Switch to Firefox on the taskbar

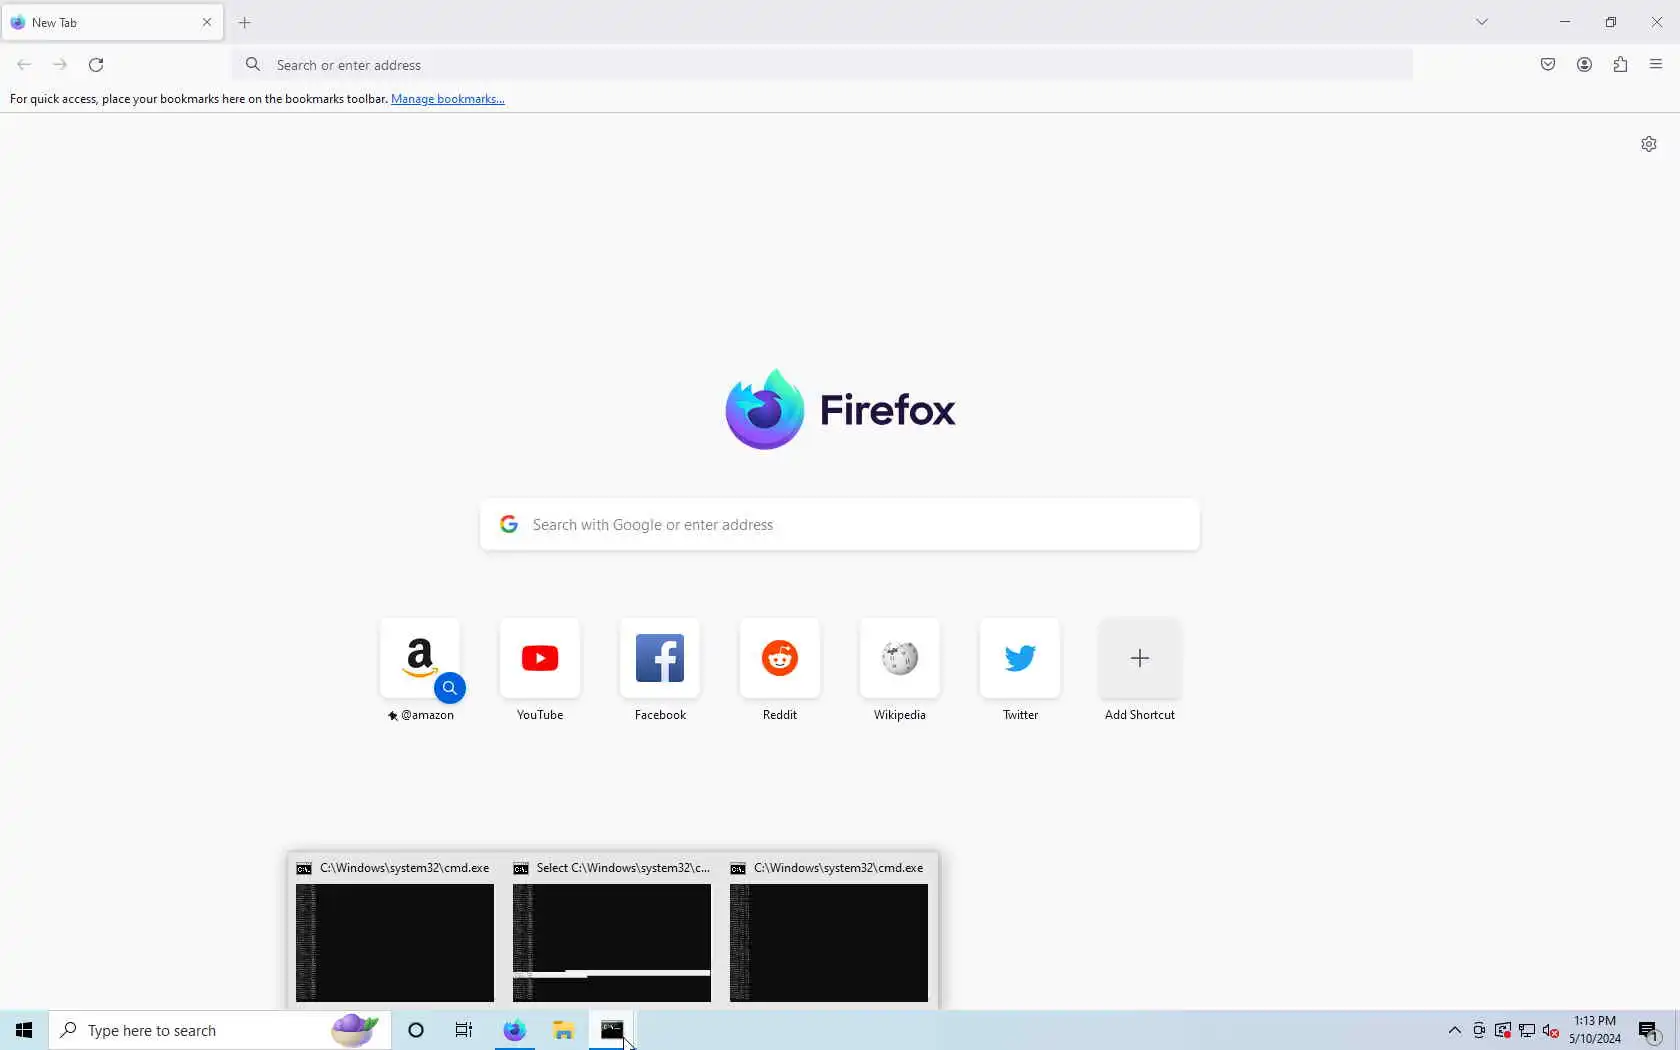point(514,1030)
